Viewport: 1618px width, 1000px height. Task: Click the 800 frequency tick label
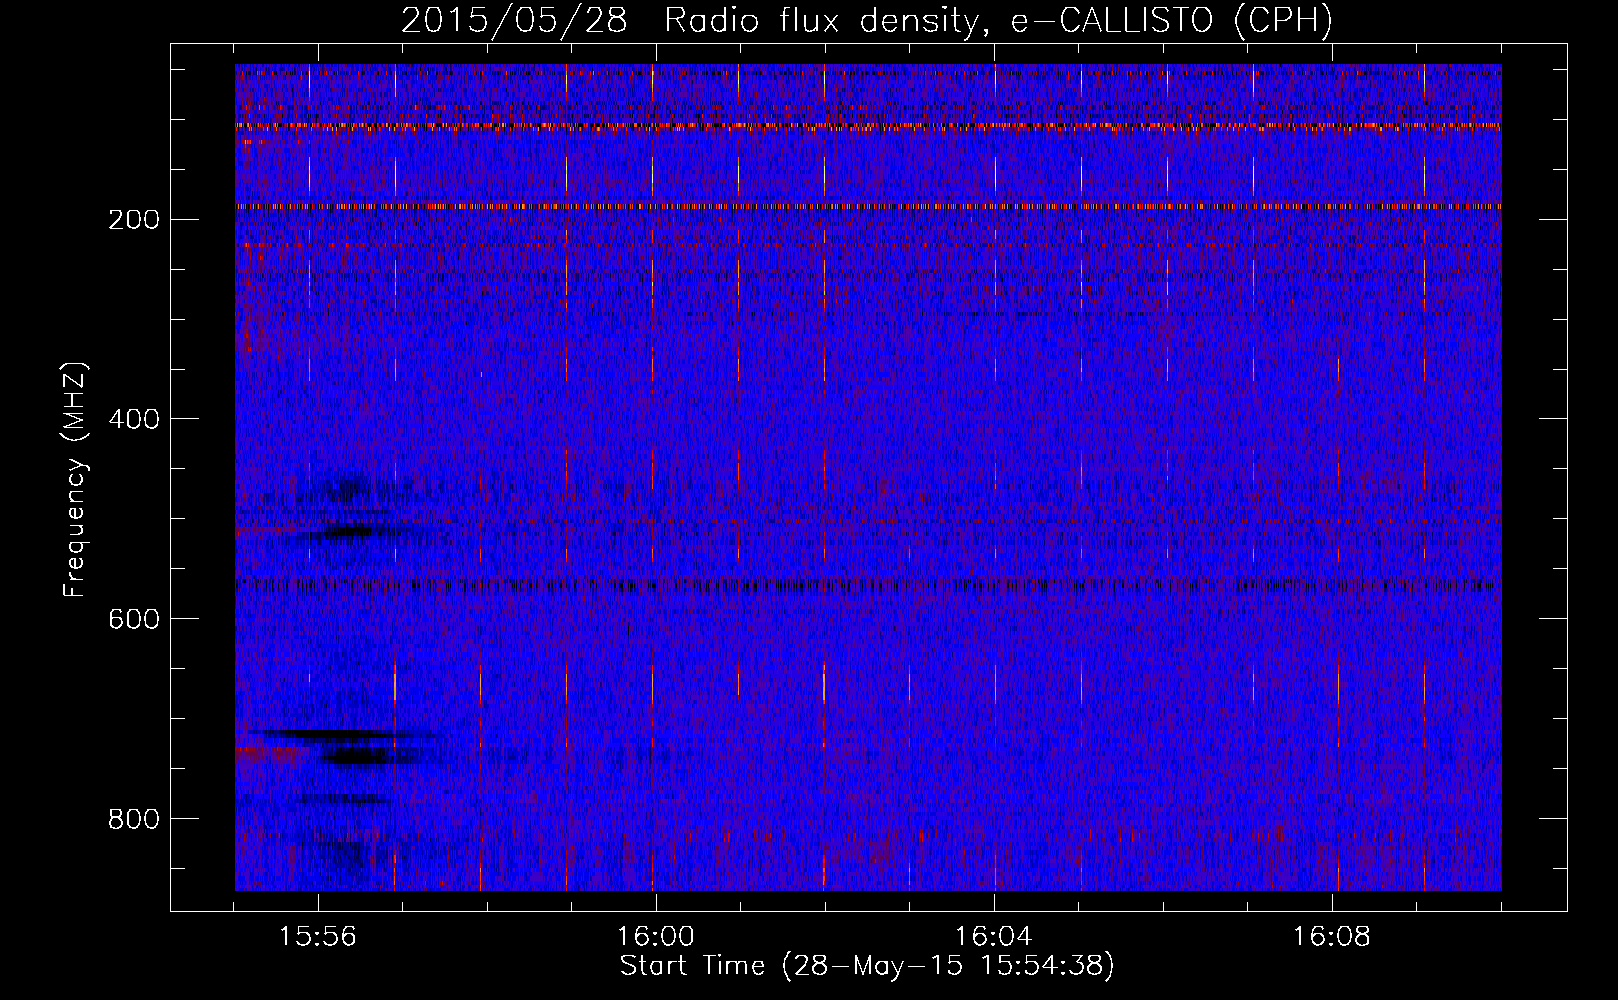[133, 819]
